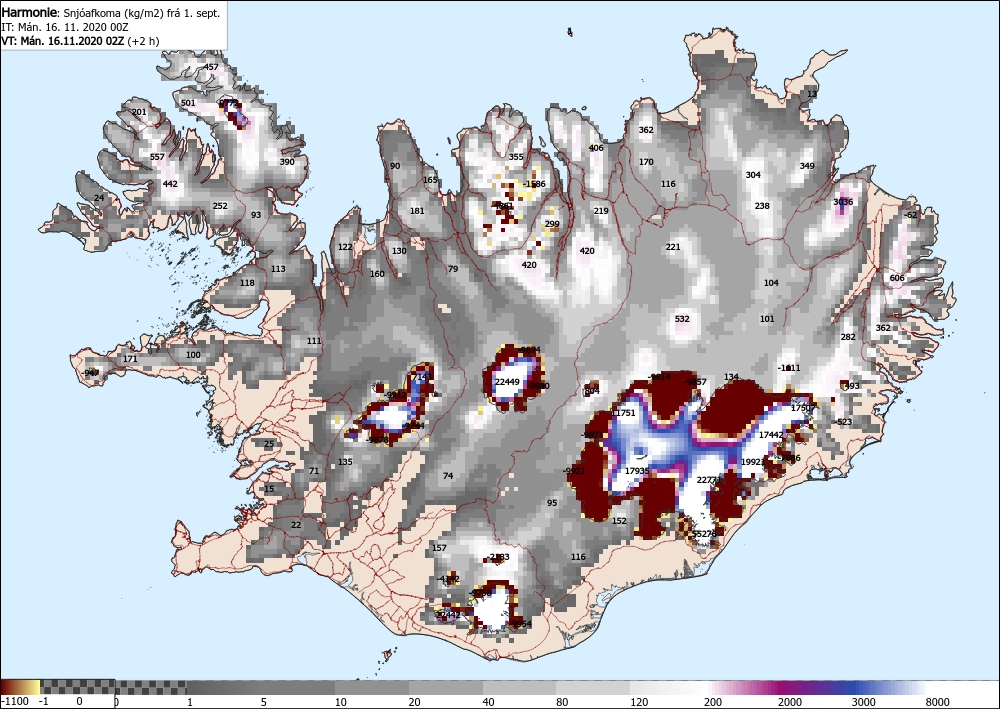Click the legend label 120
The width and height of the screenshot is (1000, 709).
pyautogui.click(x=639, y=702)
